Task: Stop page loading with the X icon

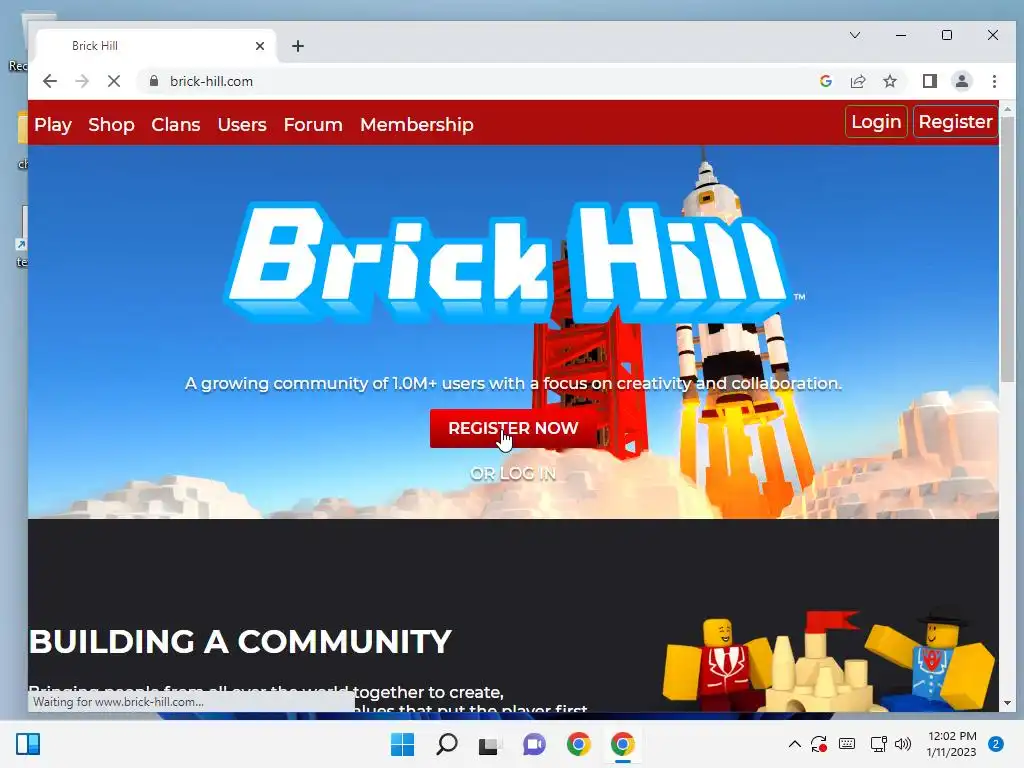Action: (x=114, y=81)
